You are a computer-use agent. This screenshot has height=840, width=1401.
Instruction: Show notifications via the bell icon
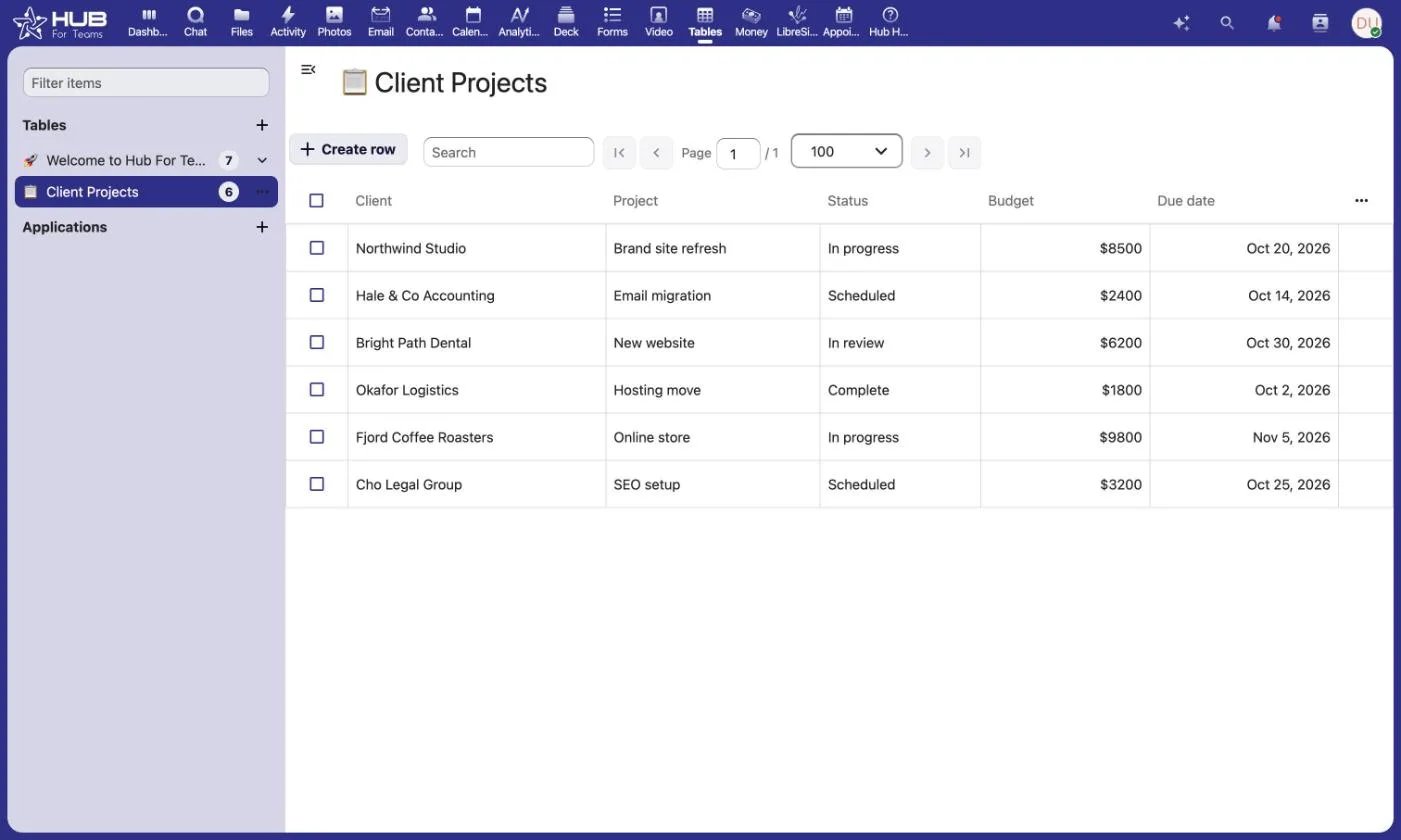[1274, 22]
